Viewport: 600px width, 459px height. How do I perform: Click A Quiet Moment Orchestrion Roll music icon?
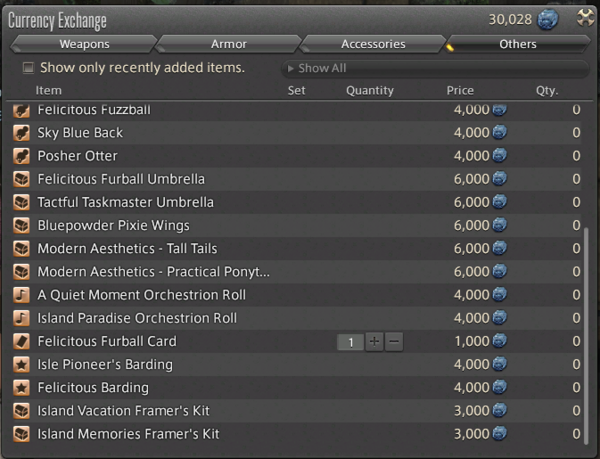pyautogui.click(x=21, y=295)
